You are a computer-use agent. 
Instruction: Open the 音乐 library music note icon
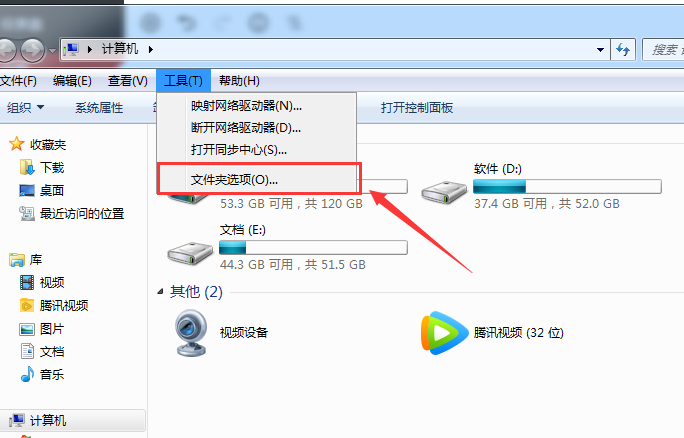(x=27, y=374)
